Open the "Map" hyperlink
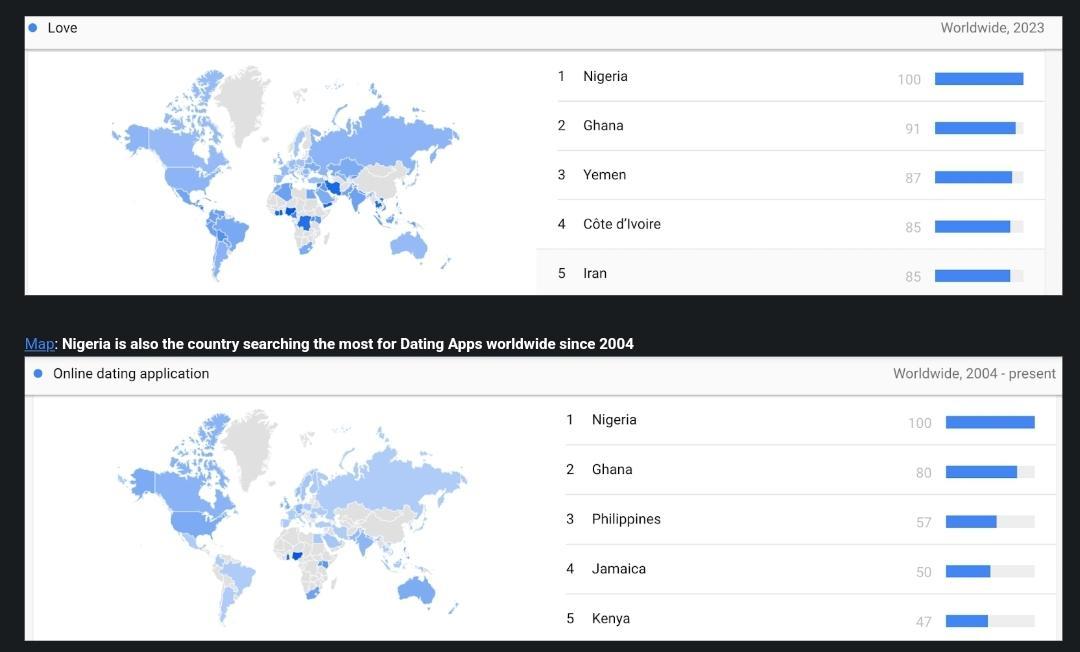 pos(39,344)
